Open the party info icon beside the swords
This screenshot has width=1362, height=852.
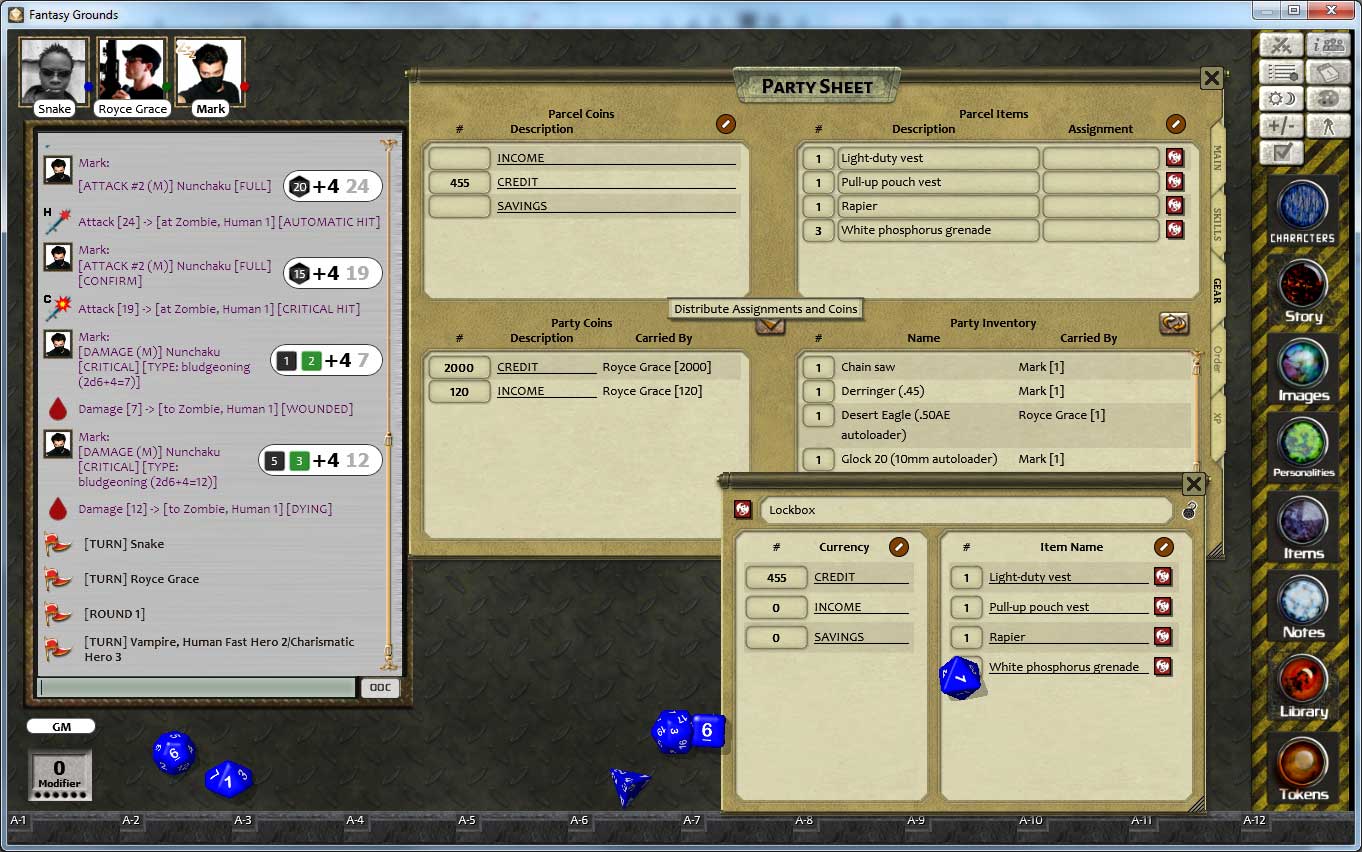click(1329, 44)
